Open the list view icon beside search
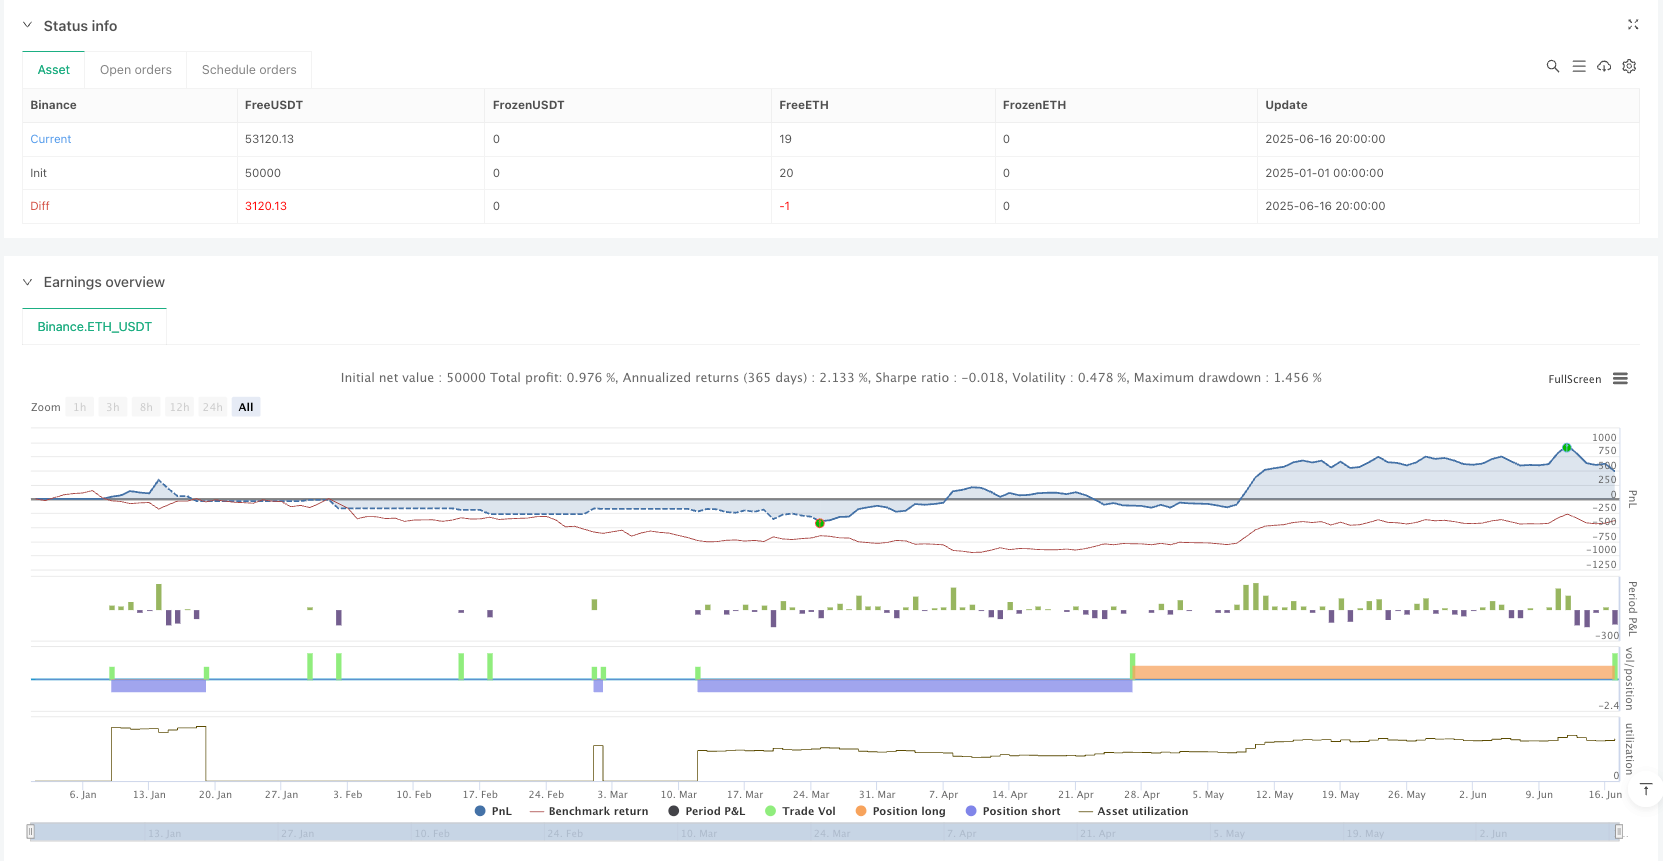 [x=1578, y=66]
